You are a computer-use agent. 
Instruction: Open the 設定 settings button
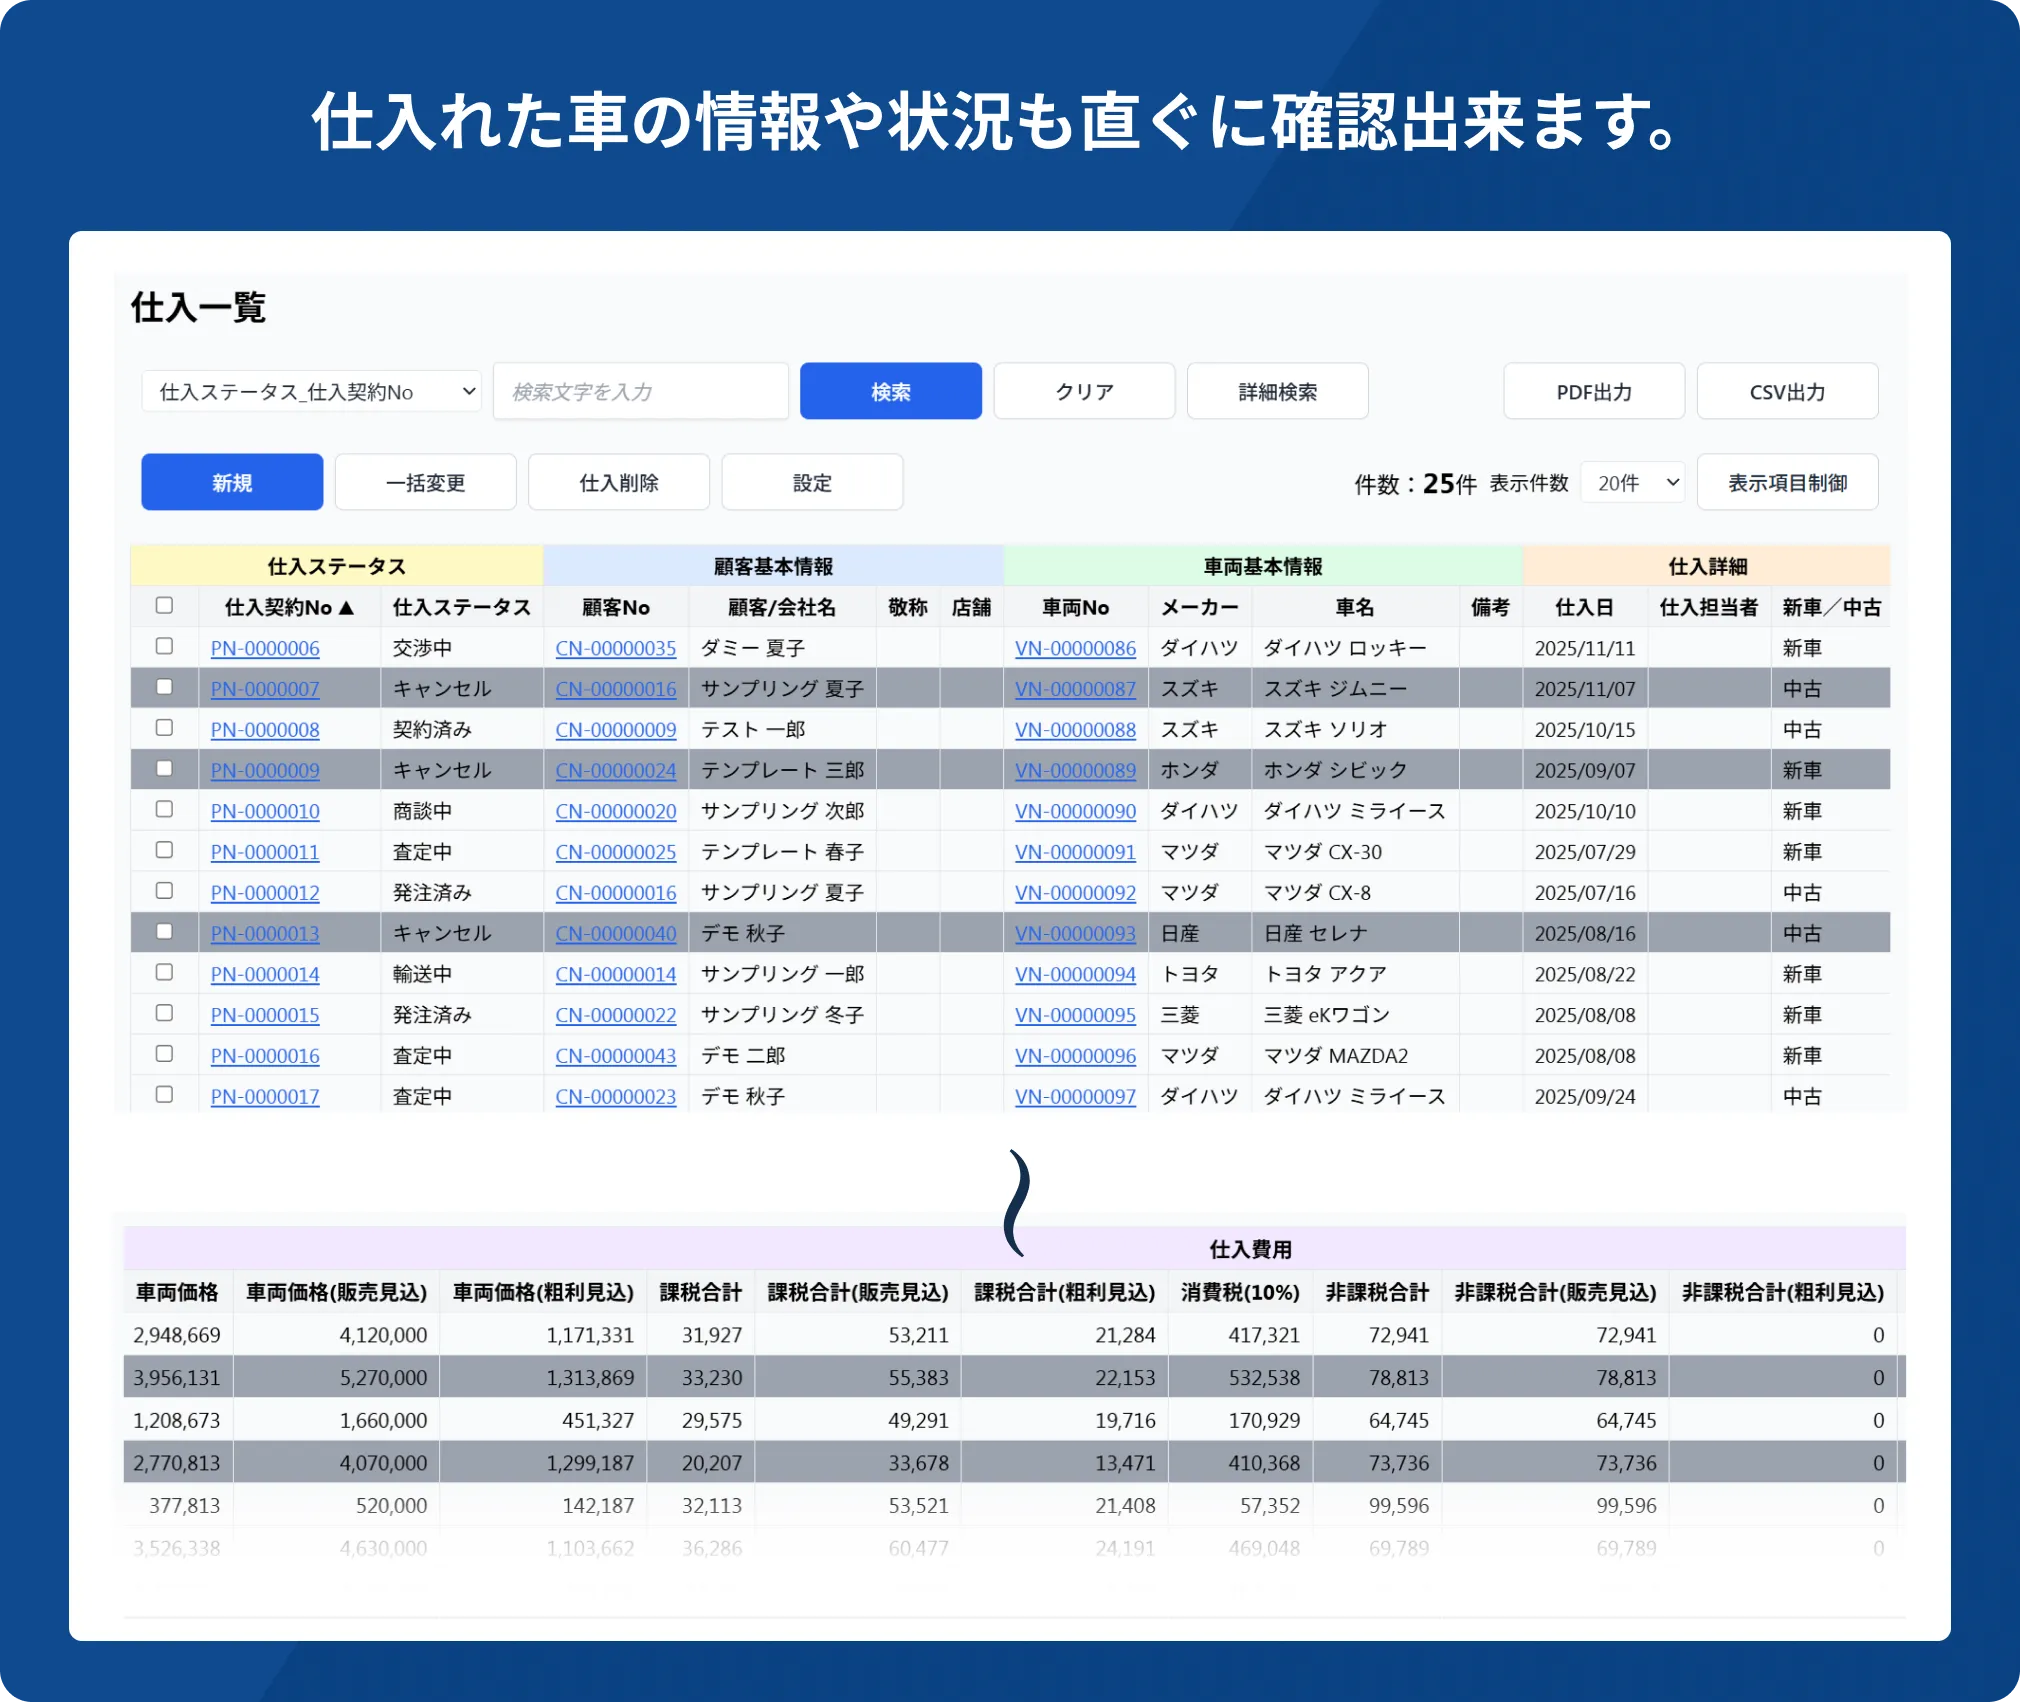click(x=812, y=482)
